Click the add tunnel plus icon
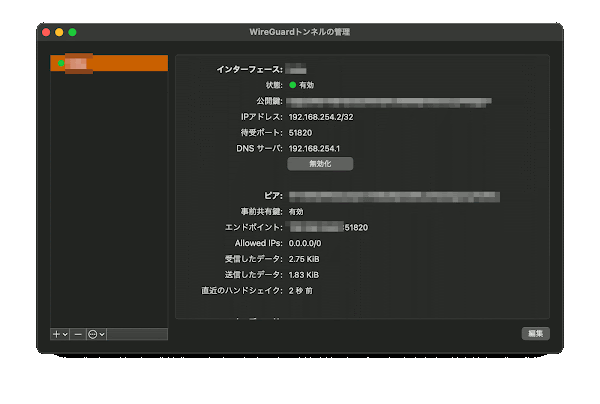The width and height of the screenshot is (600, 404). click(56, 334)
